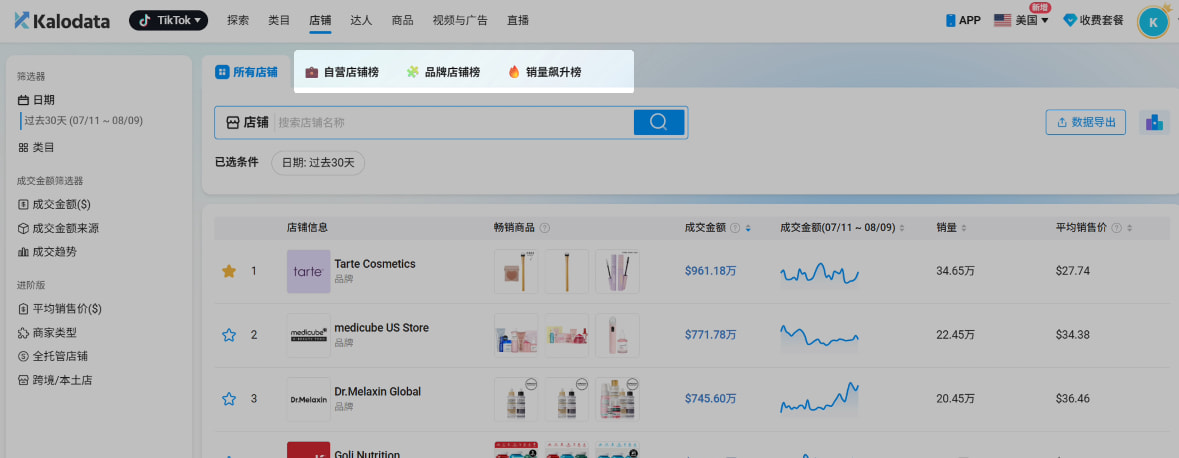Favorite medicube US Store star
The height and width of the screenshot is (458, 1179).
pos(229,335)
